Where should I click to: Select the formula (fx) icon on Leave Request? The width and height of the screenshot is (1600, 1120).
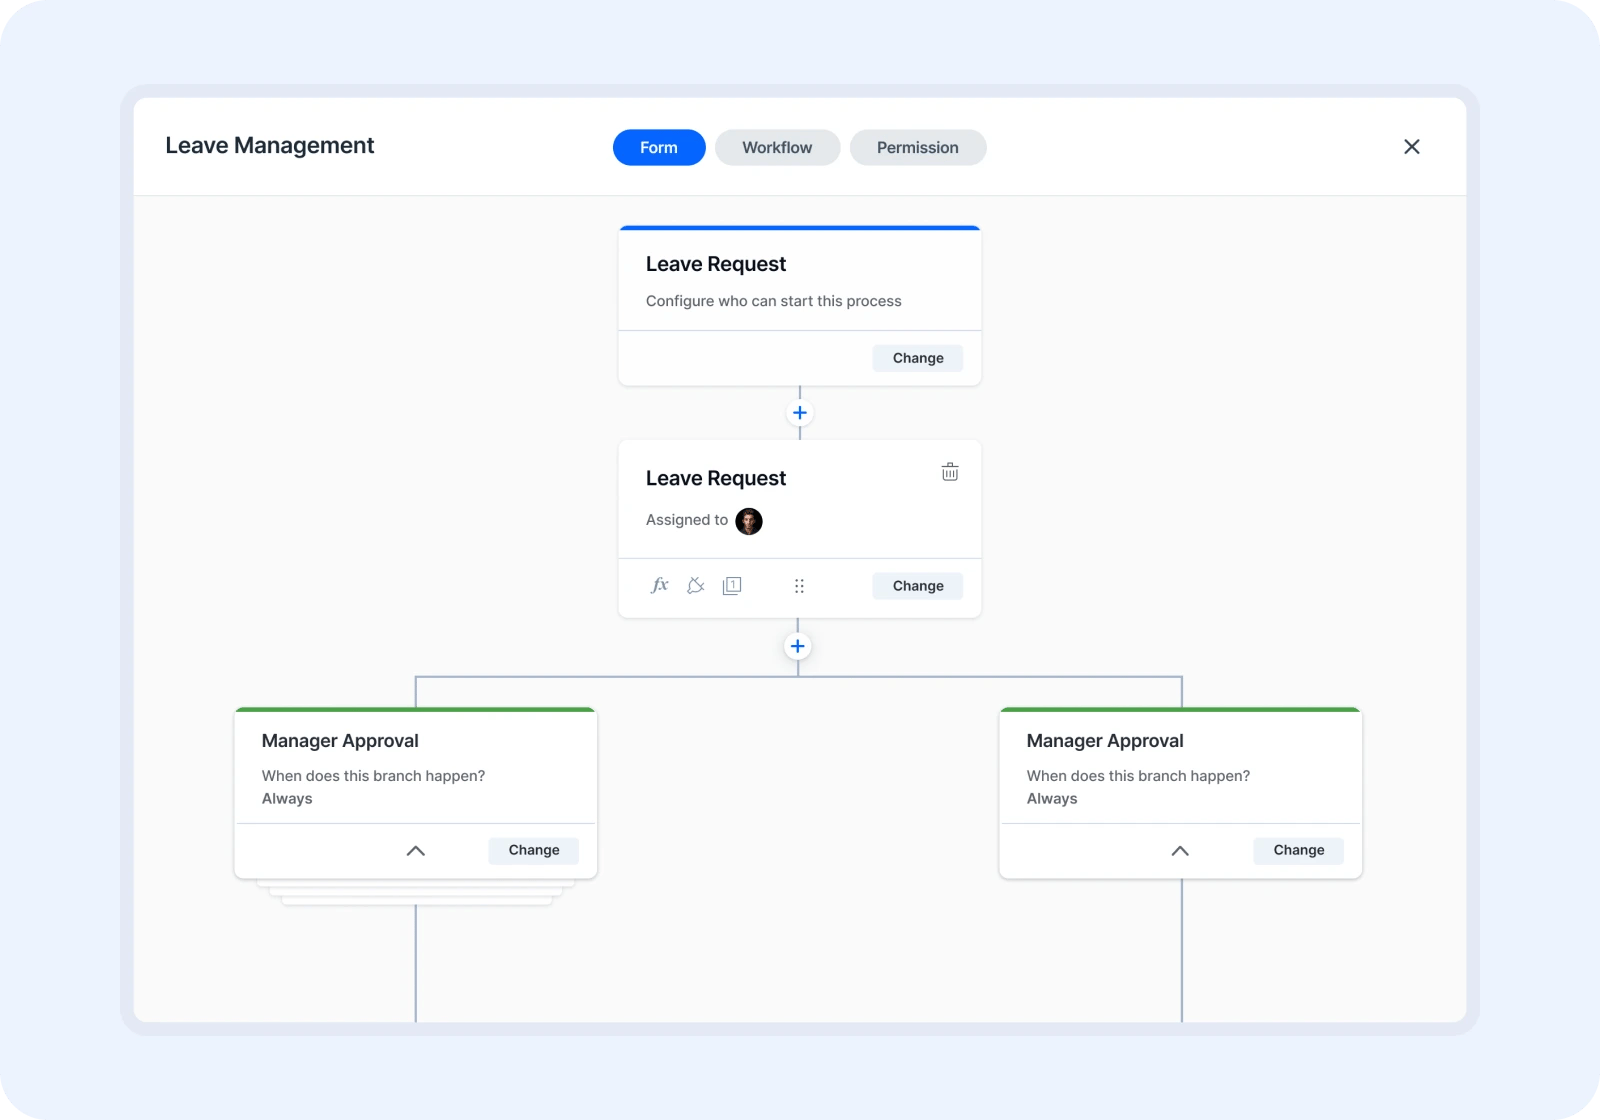[659, 586]
